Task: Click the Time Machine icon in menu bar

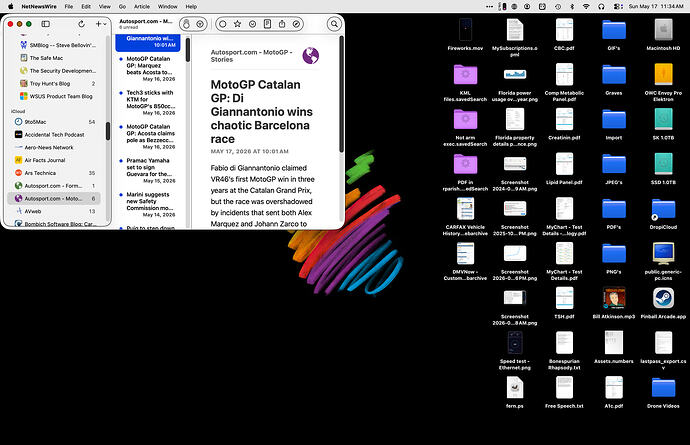Action: coord(558,6)
